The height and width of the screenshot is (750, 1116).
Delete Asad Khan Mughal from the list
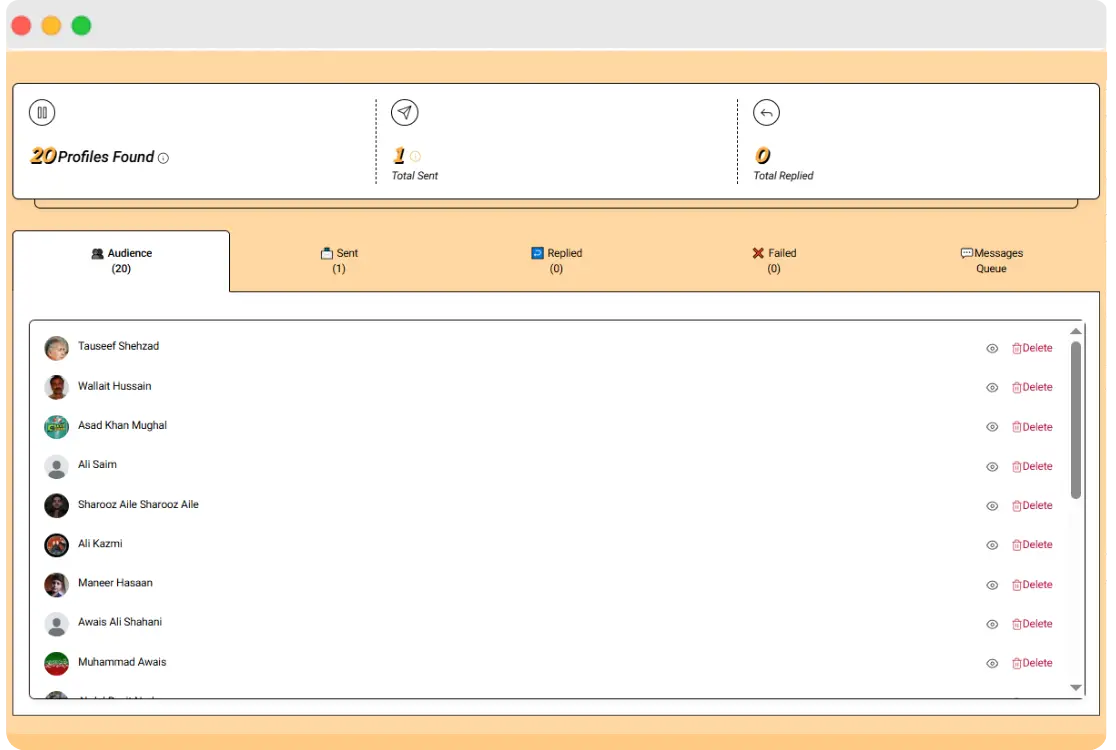pyautogui.click(x=1032, y=427)
